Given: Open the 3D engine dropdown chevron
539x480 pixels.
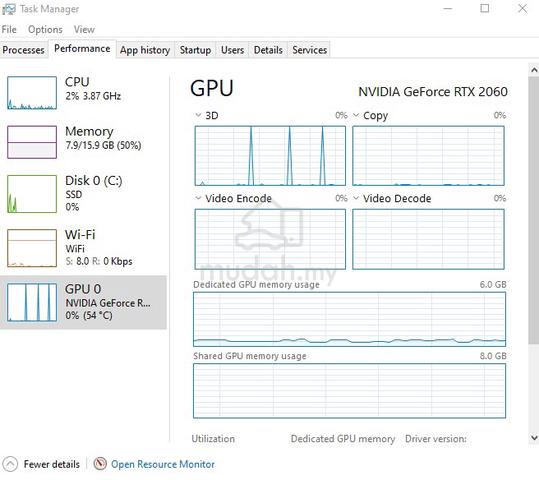Looking at the screenshot, I should (x=198, y=115).
